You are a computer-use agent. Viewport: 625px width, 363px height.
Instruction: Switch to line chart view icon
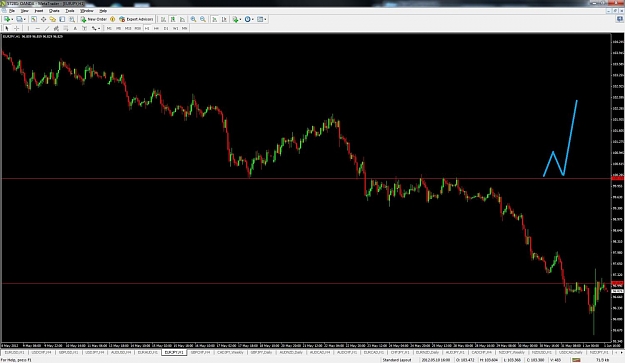[x=183, y=19]
